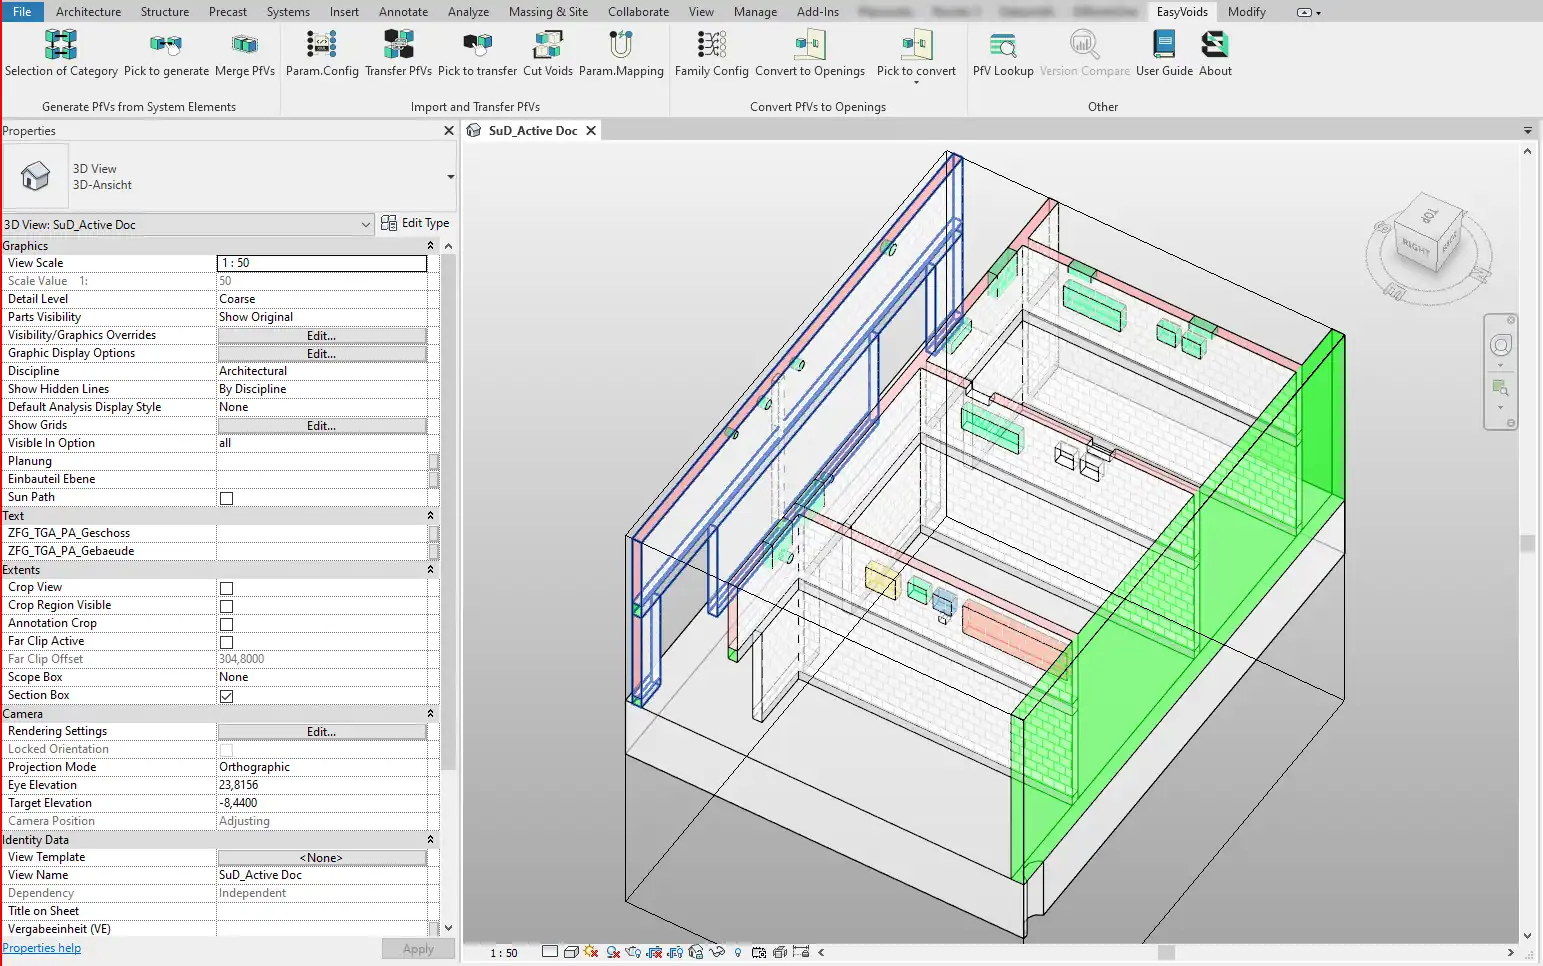Open the User Guide

click(x=1164, y=45)
